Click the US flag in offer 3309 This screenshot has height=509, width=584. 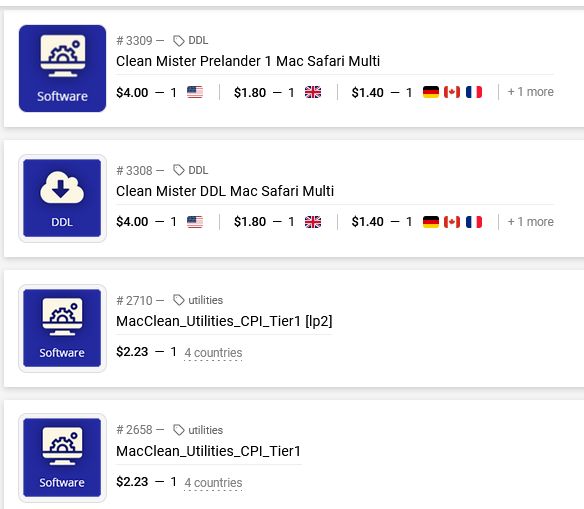(x=195, y=92)
